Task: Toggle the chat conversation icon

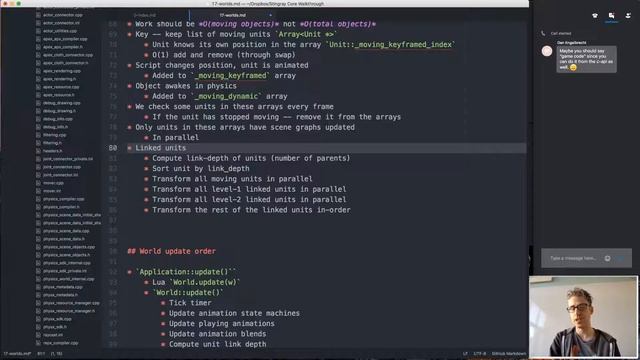Action: [611, 16]
